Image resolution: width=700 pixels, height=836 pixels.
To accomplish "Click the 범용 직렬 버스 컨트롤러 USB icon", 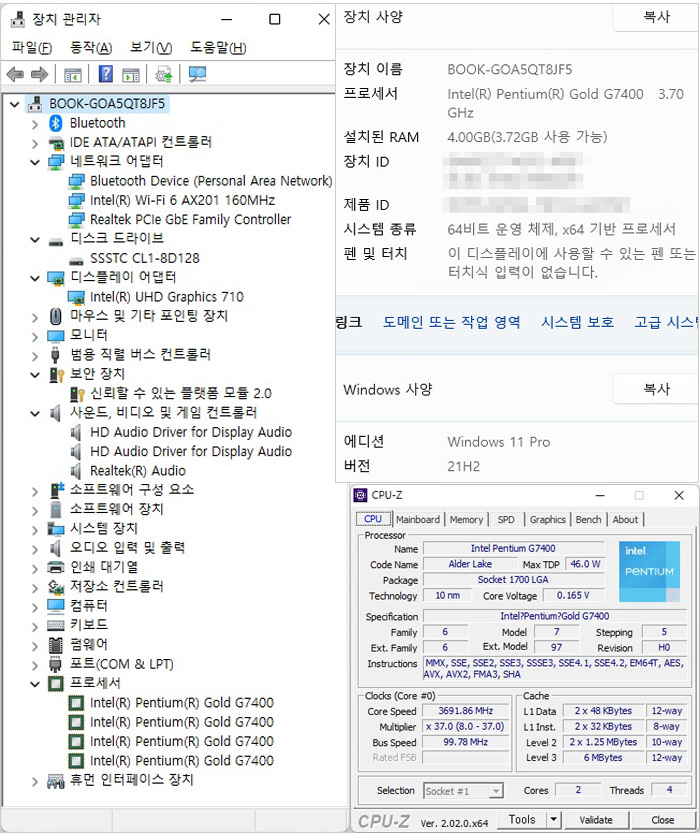I will [55, 355].
